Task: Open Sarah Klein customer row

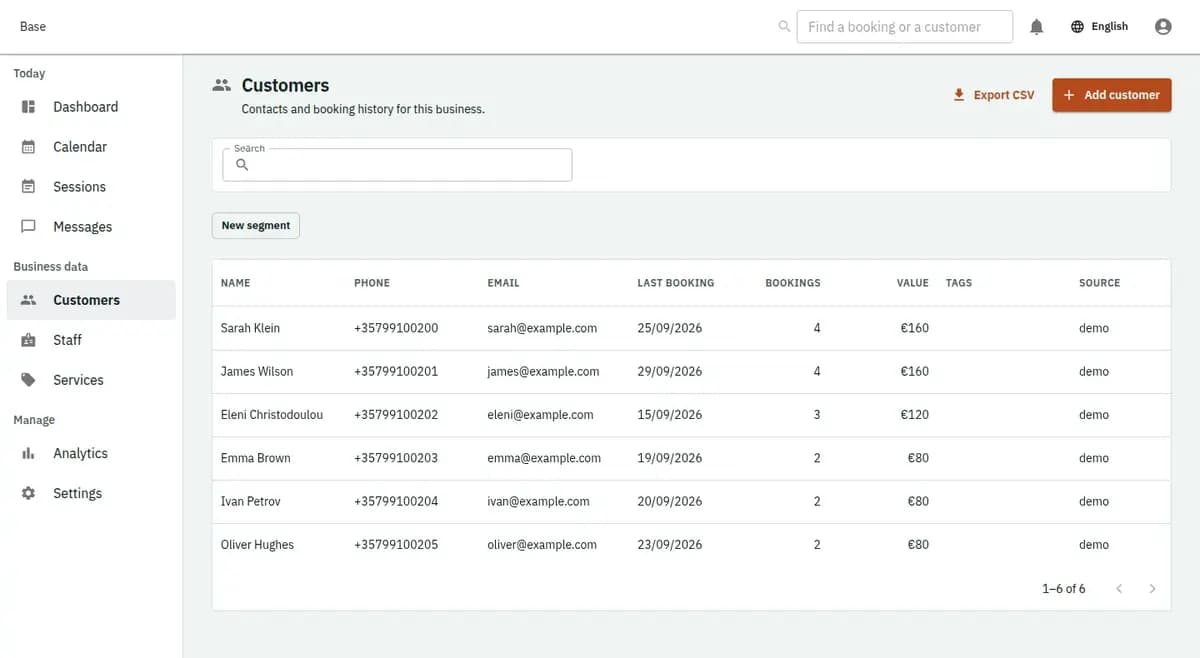Action: click(x=691, y=328)
